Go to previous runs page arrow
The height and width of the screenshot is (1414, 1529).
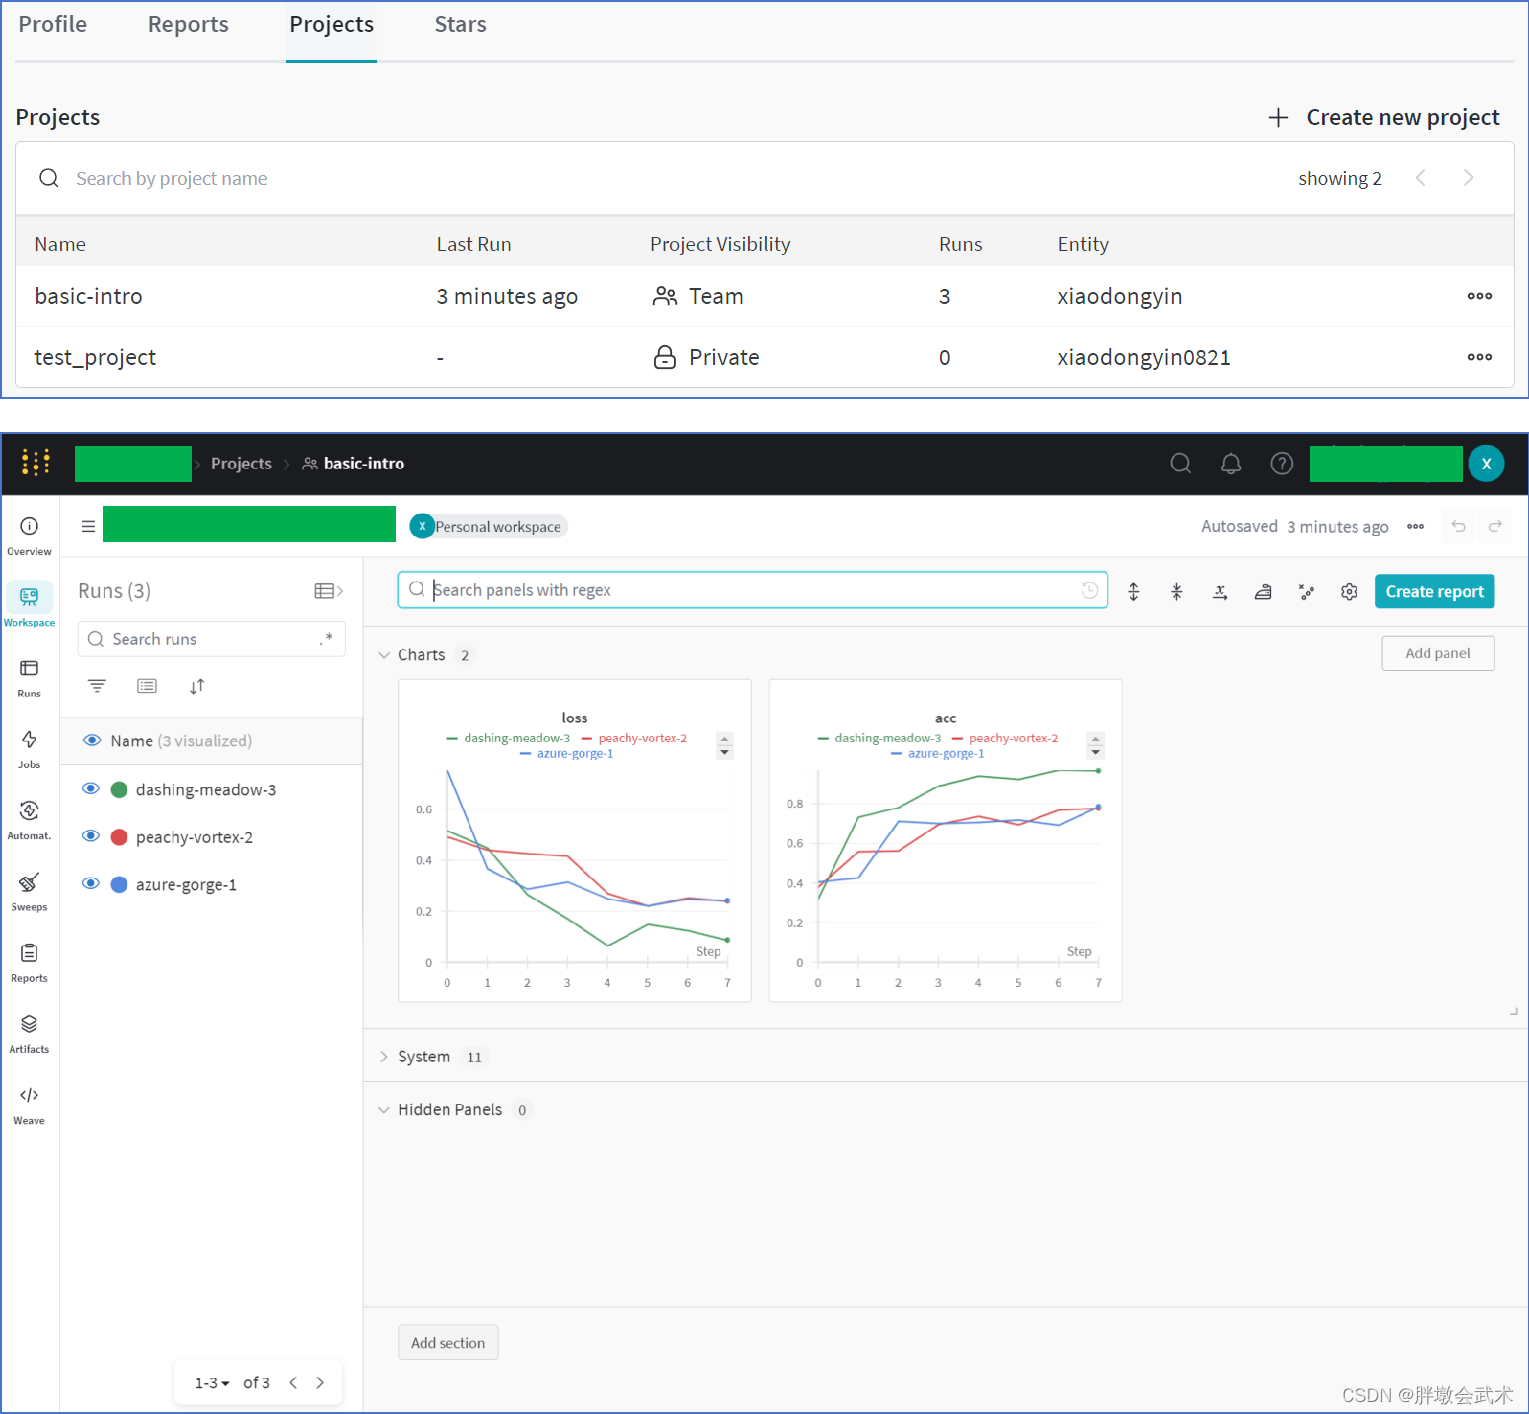[x=293, y=1383]
